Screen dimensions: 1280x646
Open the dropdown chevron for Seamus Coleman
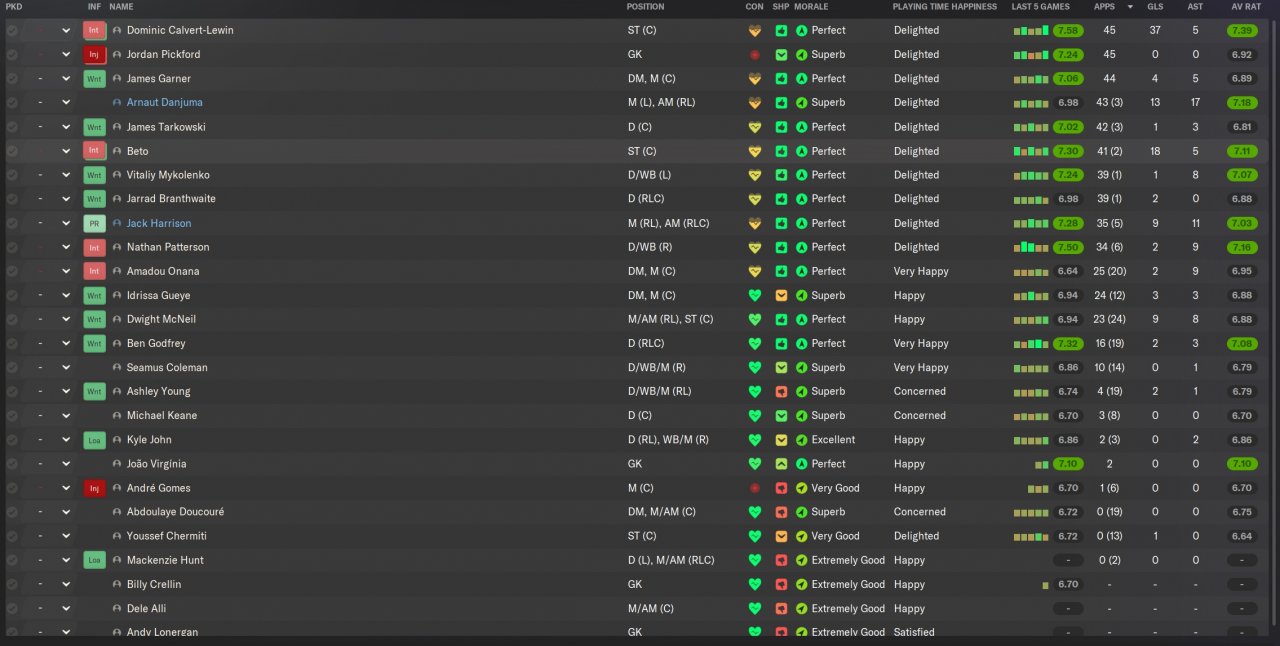[x=66, y=367]
